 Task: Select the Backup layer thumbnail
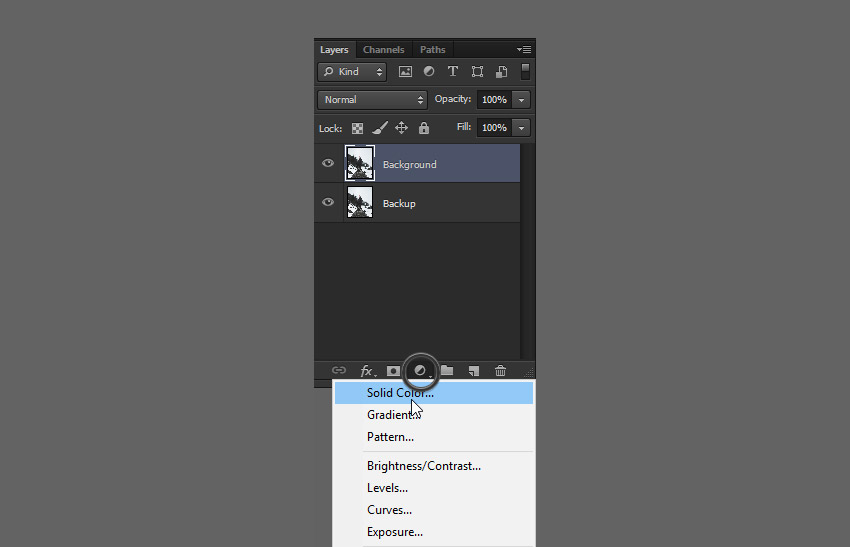point(360,202)
